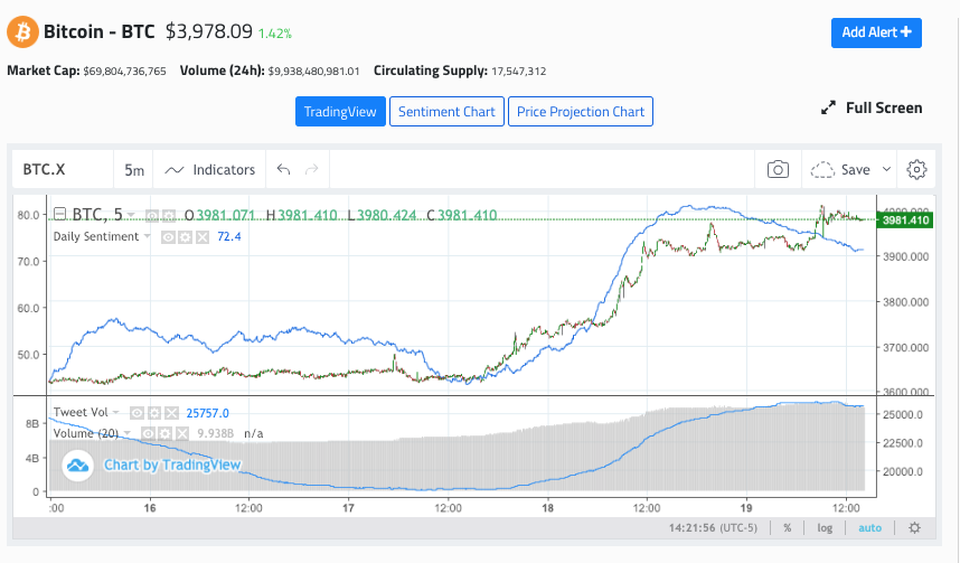This screenshot has width=960, height=563.
Task: Take a chart snapshot with the camera icon
Action: tap(778, 170)
